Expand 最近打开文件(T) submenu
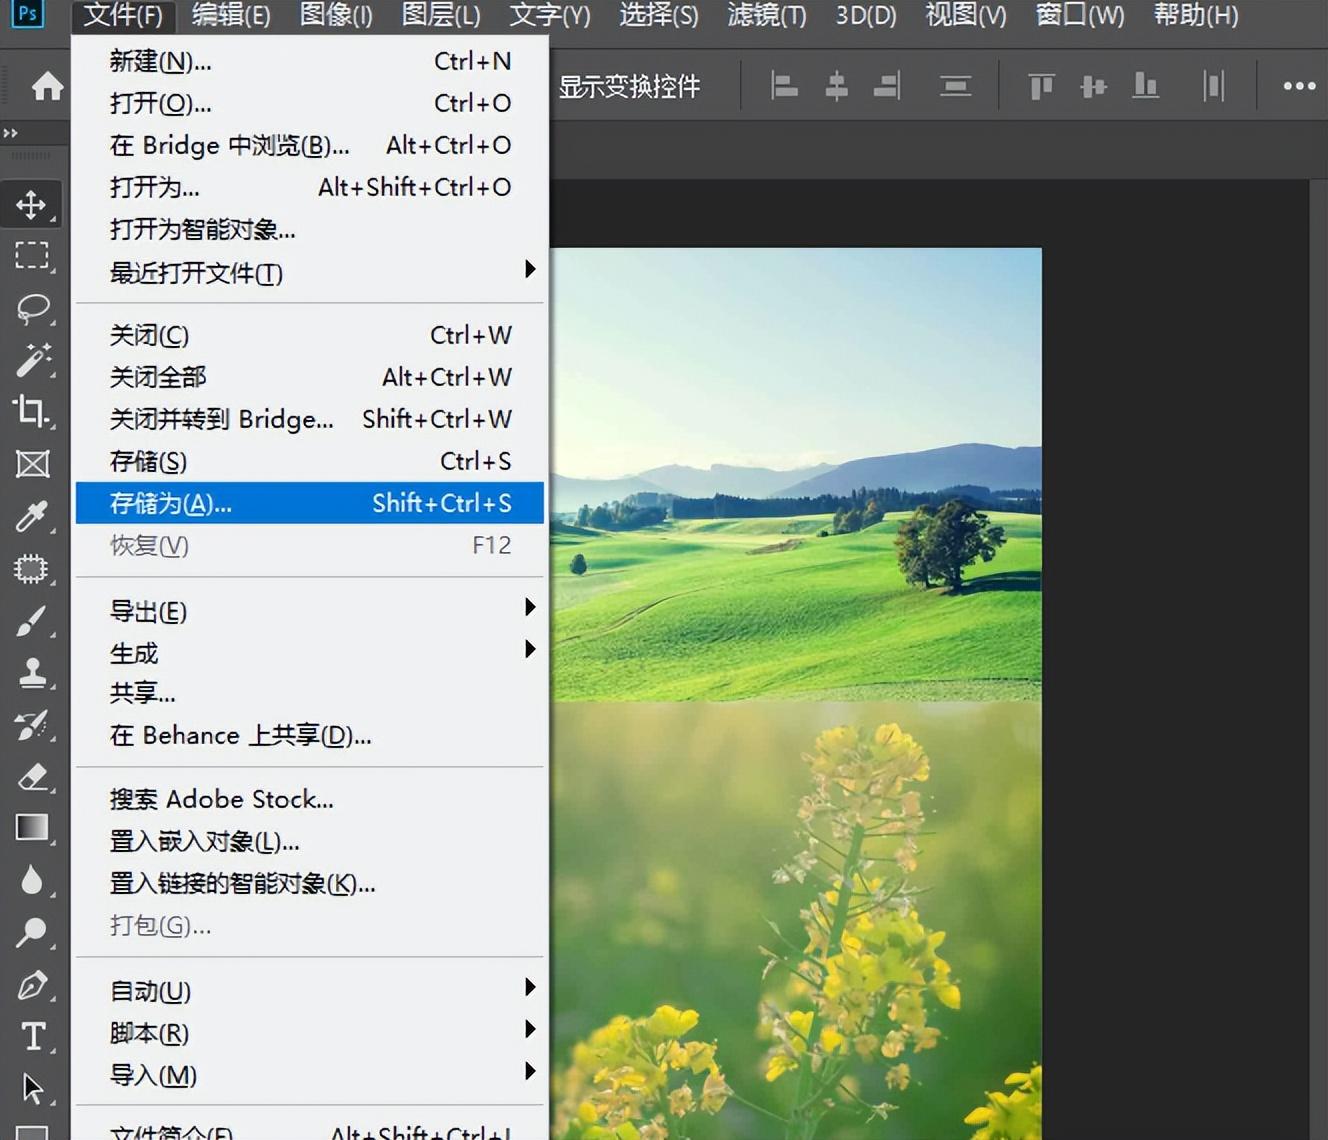This screenshot has width=1328, height=1140. pos(530,269)
